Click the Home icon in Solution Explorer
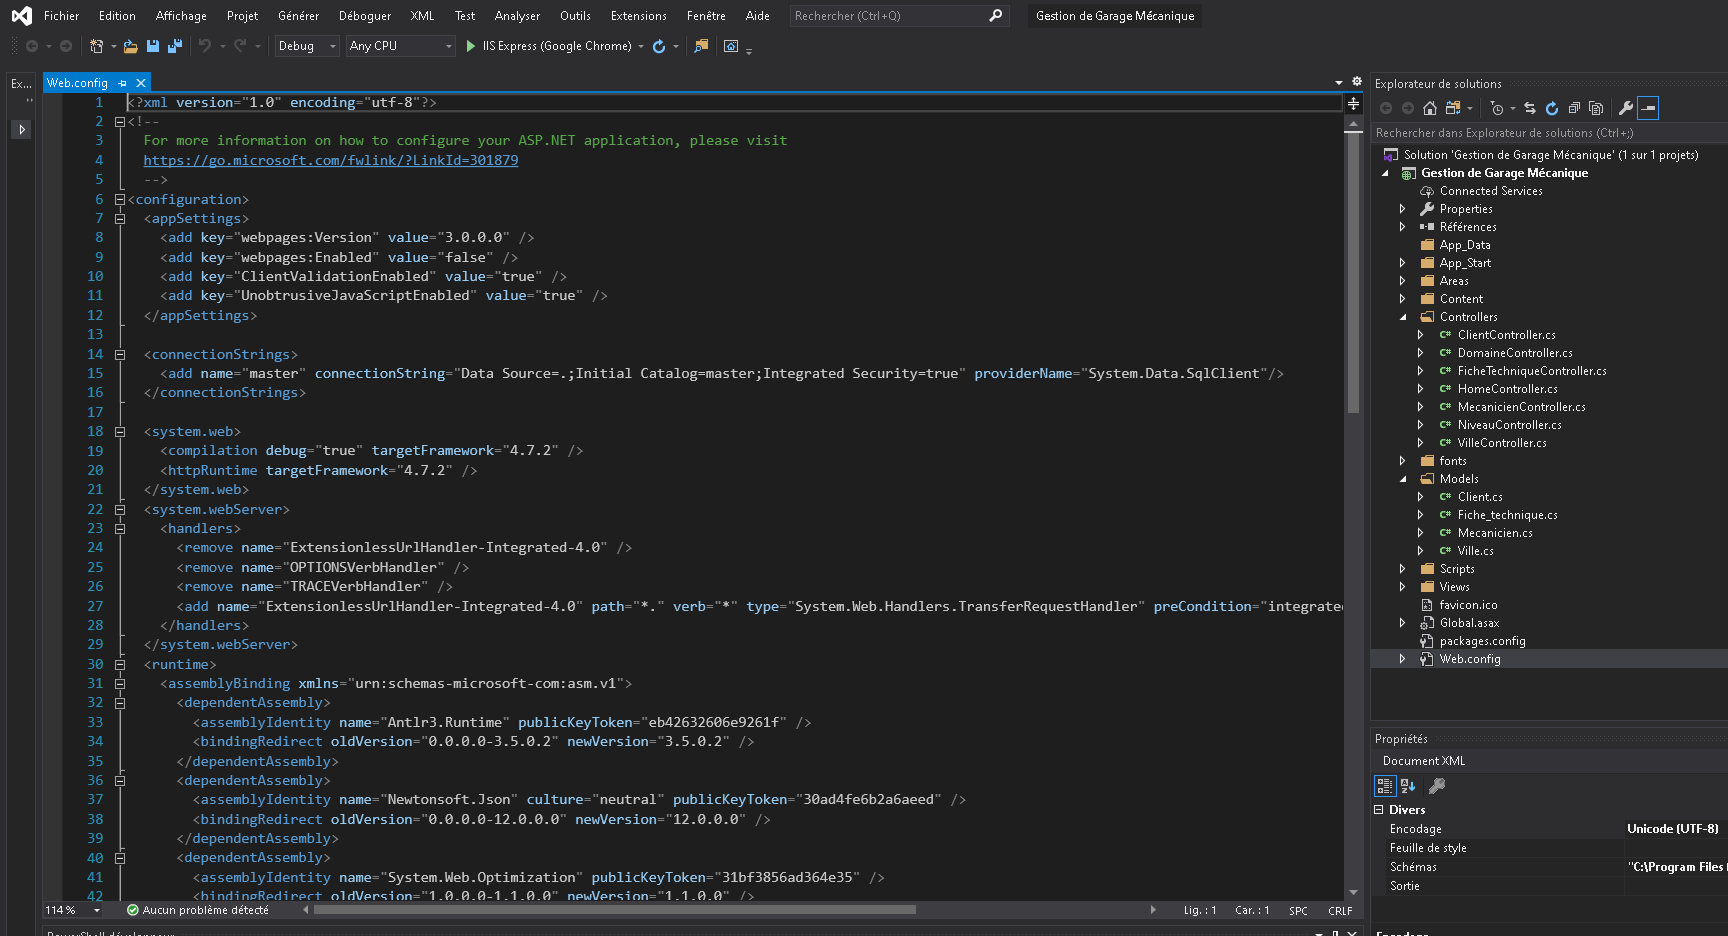 coord(1430,110)
